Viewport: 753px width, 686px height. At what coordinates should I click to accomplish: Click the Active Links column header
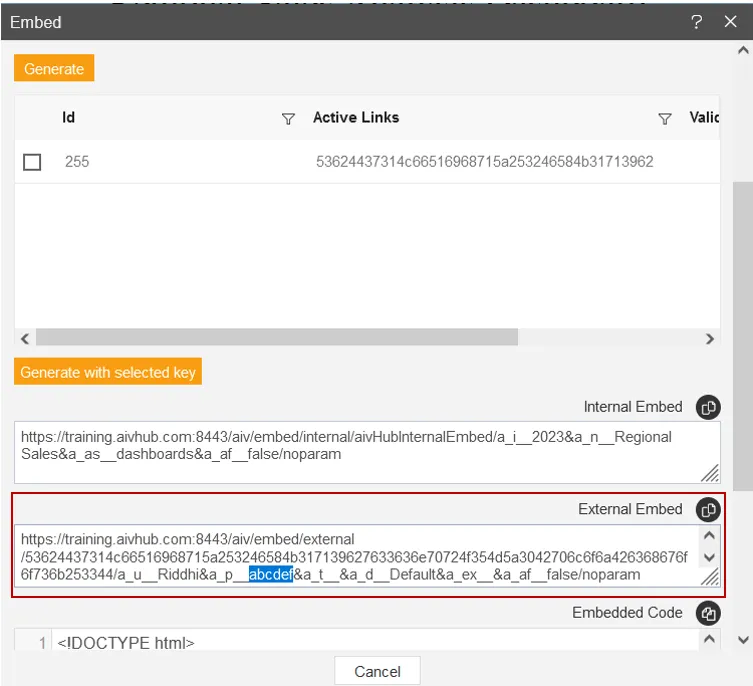(x=356, y=117)
